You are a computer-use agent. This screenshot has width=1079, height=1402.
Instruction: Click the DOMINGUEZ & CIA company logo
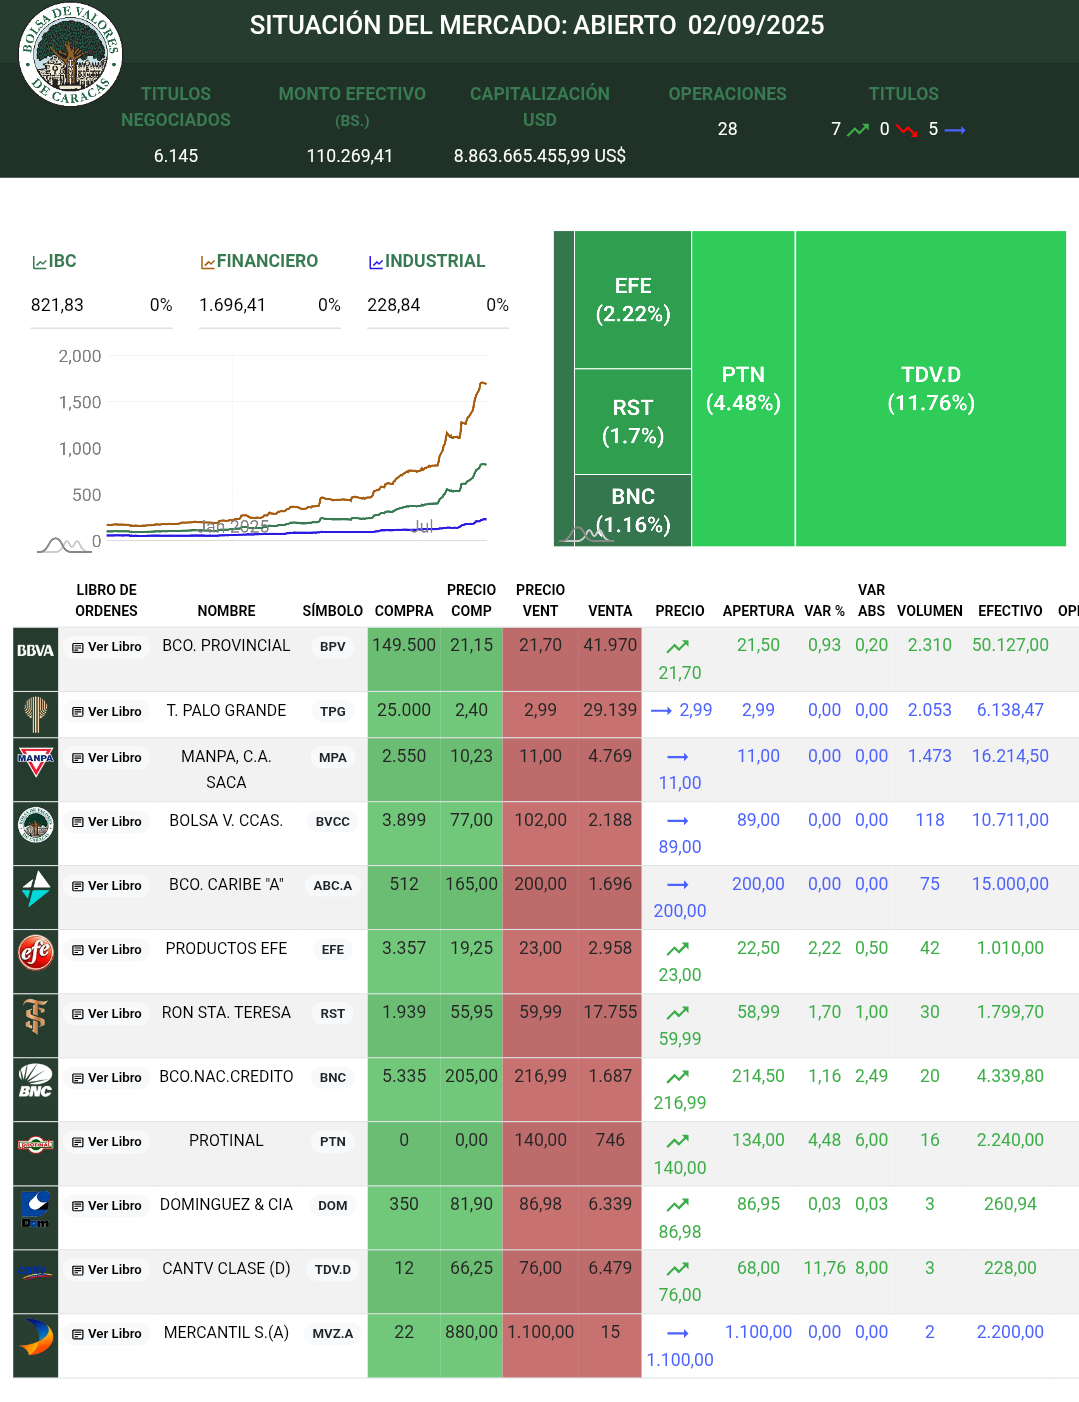pyautogui.click(x=35, y=1209)
